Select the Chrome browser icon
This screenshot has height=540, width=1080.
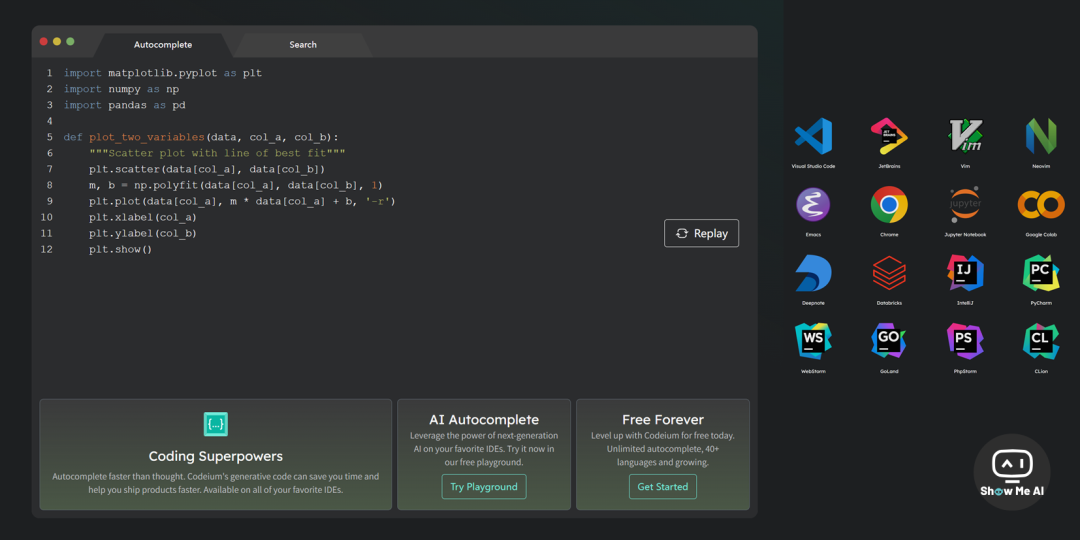(x=888, y=205)
